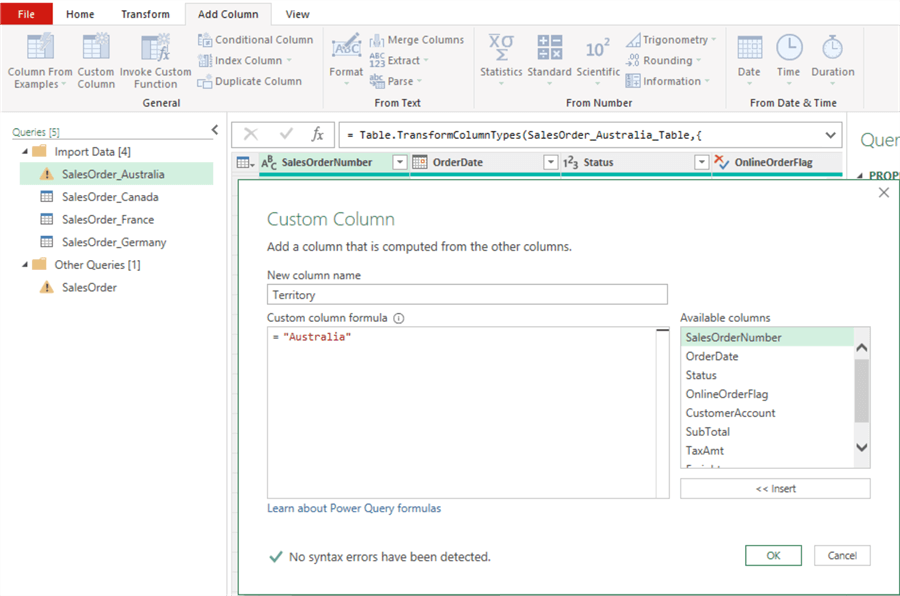
Task: Select the Add Column tab
Action: (x=228, y=14)
